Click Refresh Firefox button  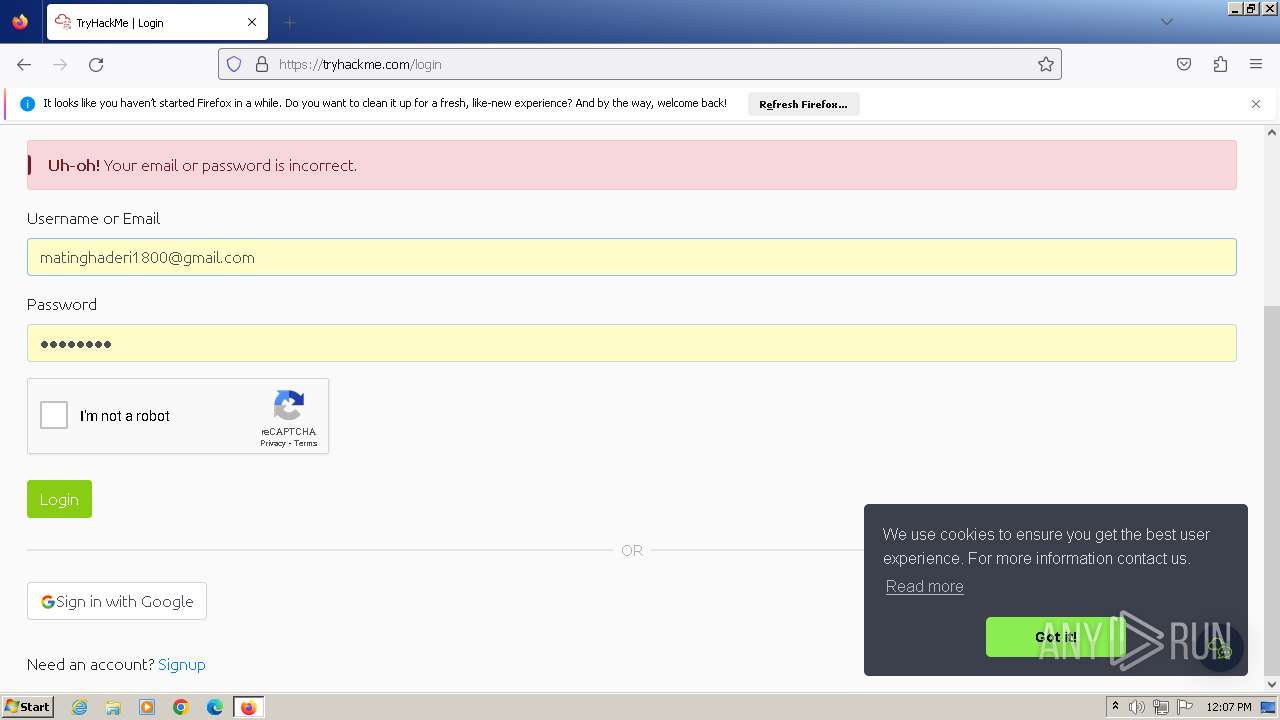coord(803,104)
